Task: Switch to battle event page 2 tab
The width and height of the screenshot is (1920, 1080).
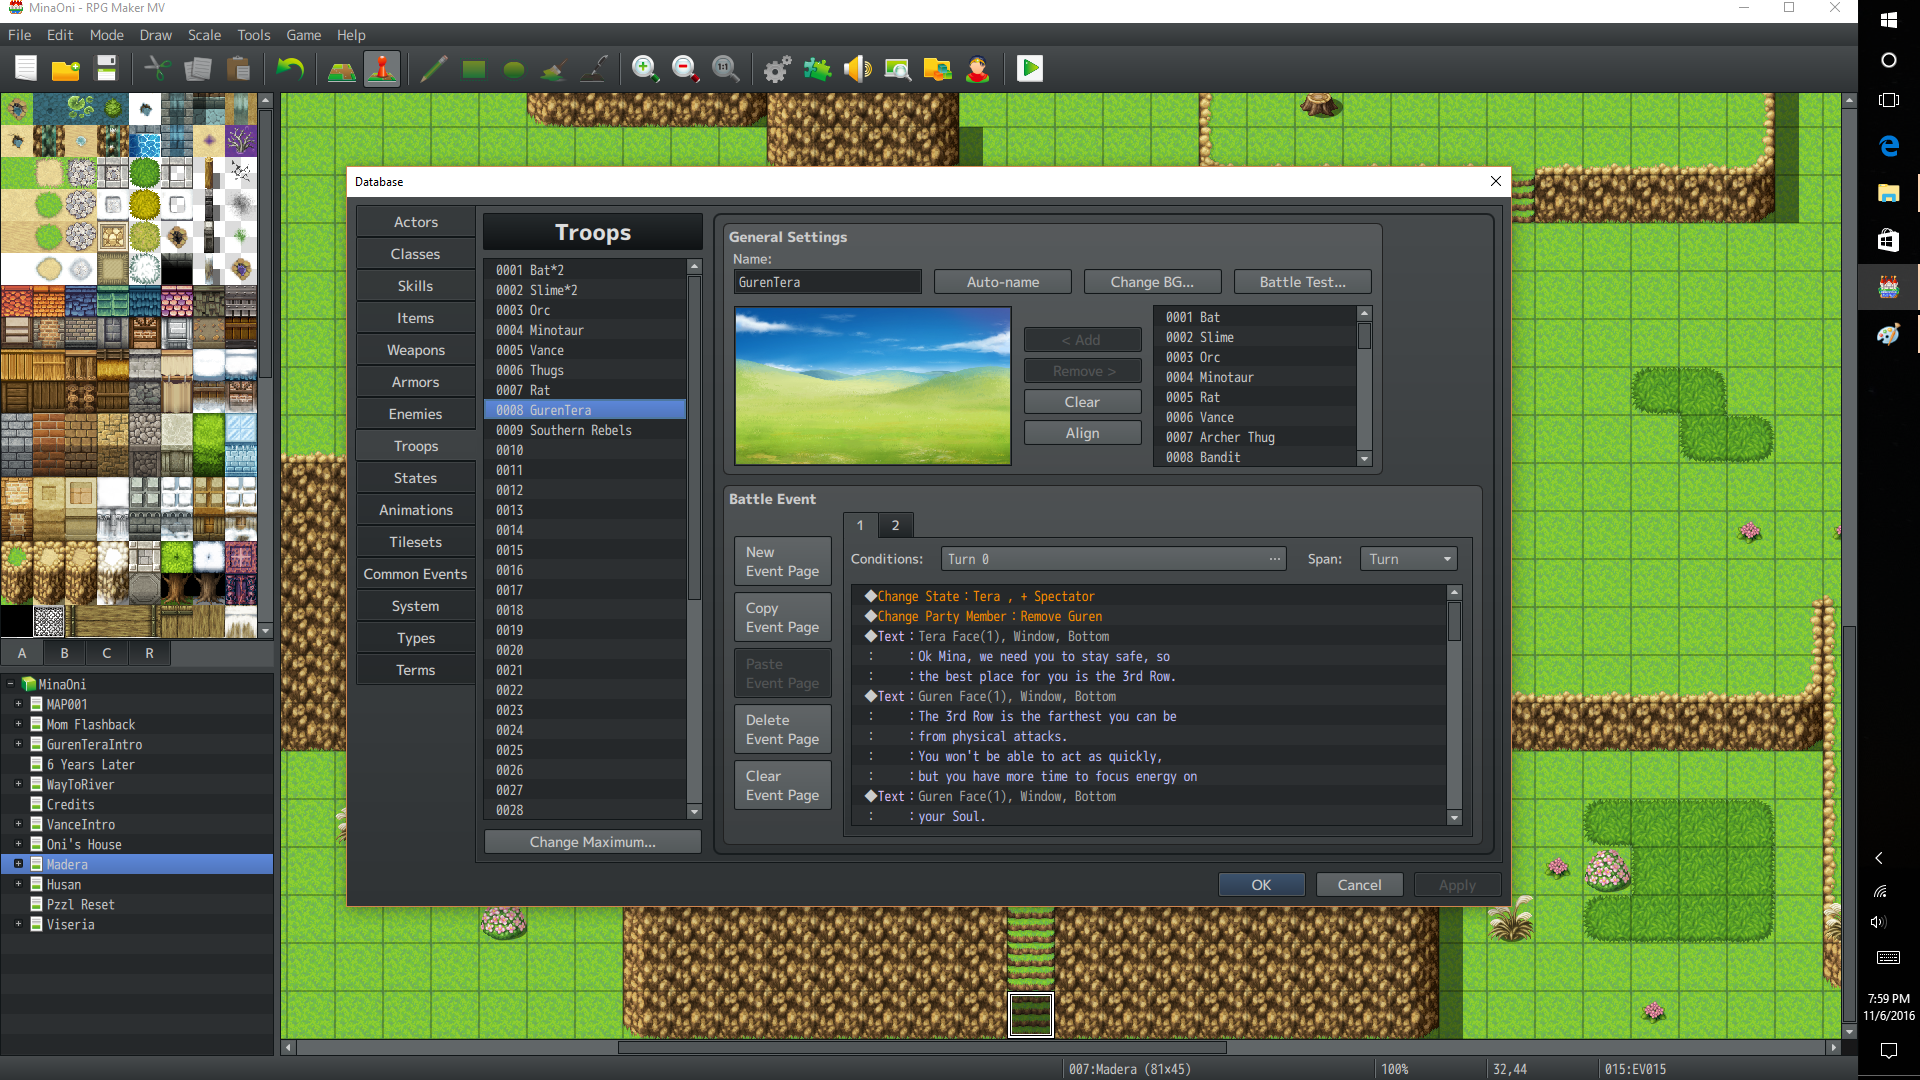Action: [895, 525]
